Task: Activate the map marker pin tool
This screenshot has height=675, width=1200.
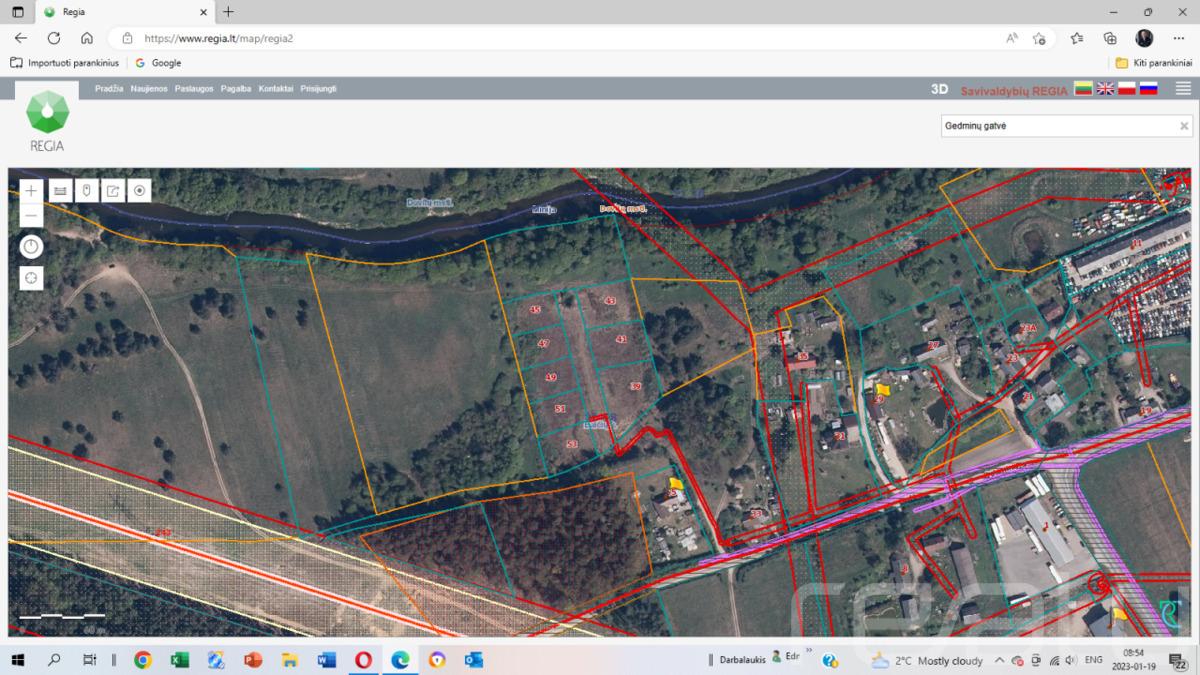Action: [87, 190]
